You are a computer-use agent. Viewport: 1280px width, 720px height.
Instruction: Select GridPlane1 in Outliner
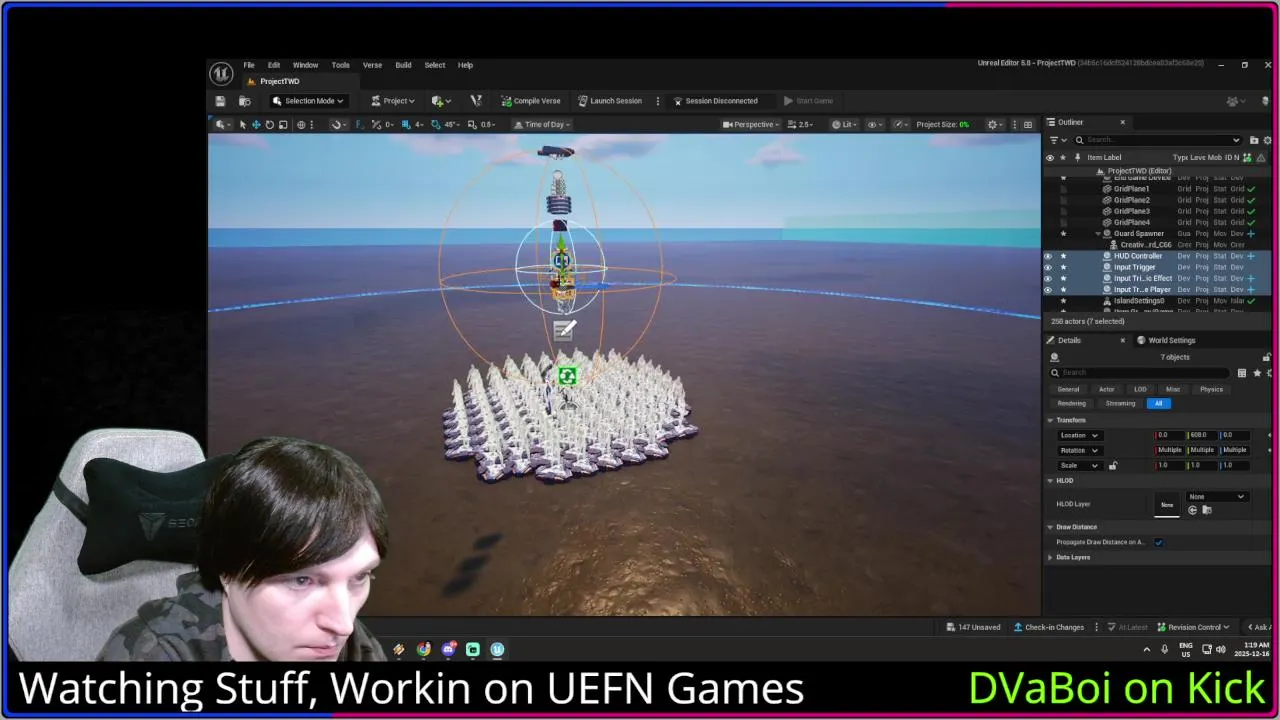coord(1131,189)
